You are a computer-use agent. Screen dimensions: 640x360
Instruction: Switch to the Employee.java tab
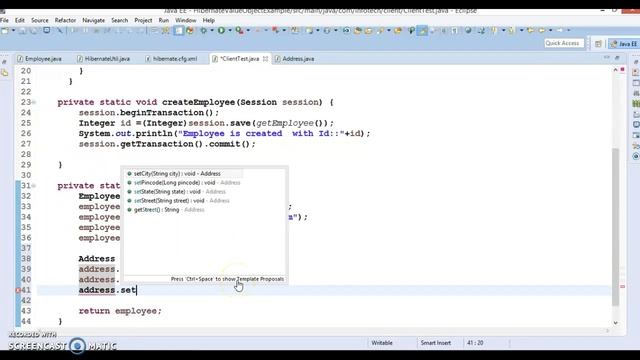click(x=39, y=59)
